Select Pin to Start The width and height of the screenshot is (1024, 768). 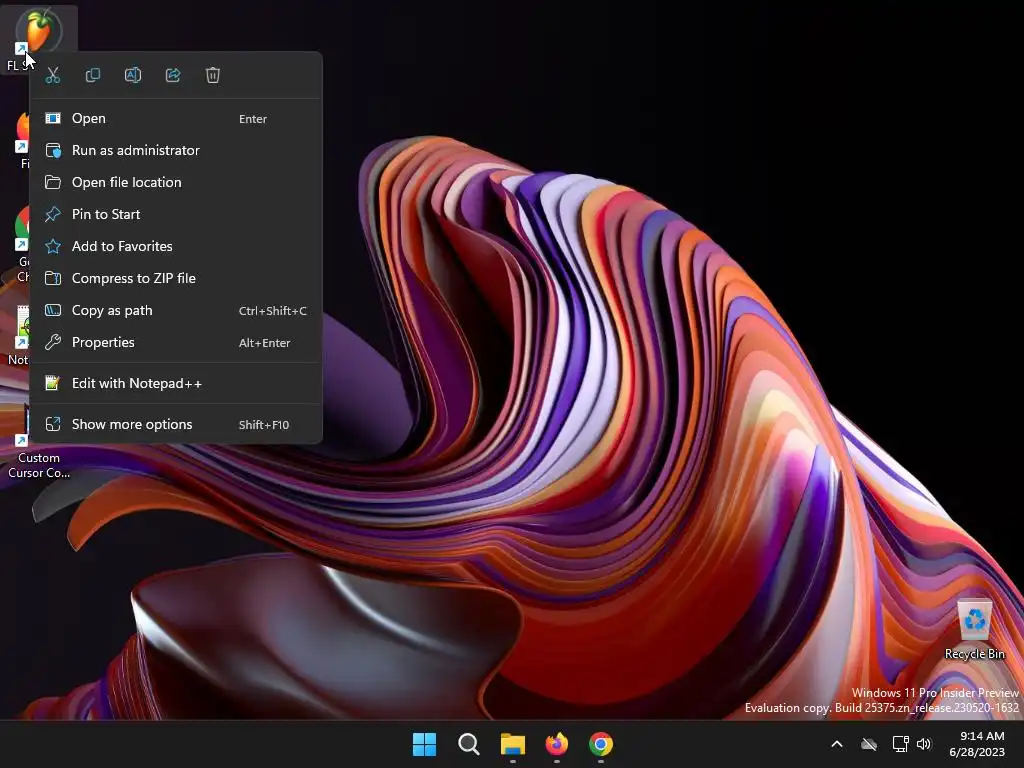pos(176,214)
